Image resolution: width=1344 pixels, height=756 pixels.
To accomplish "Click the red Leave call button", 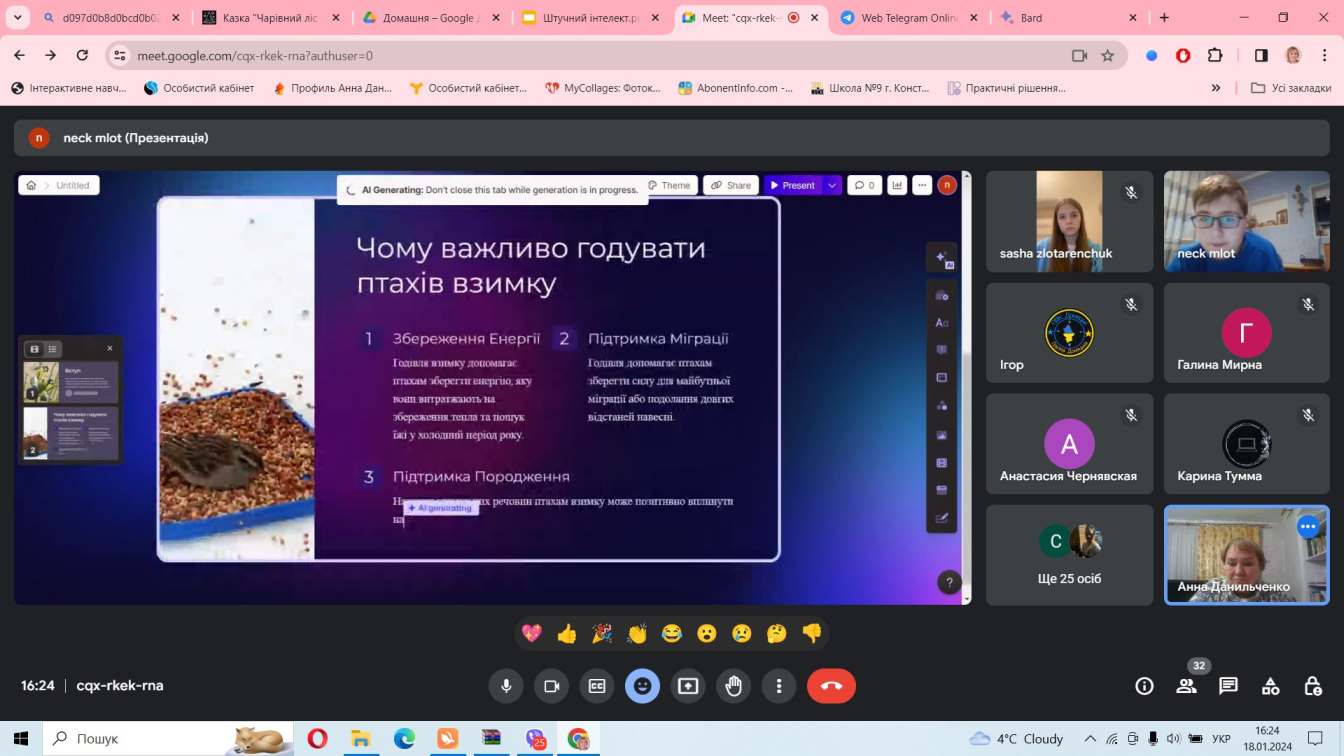I will click(831, 686).
